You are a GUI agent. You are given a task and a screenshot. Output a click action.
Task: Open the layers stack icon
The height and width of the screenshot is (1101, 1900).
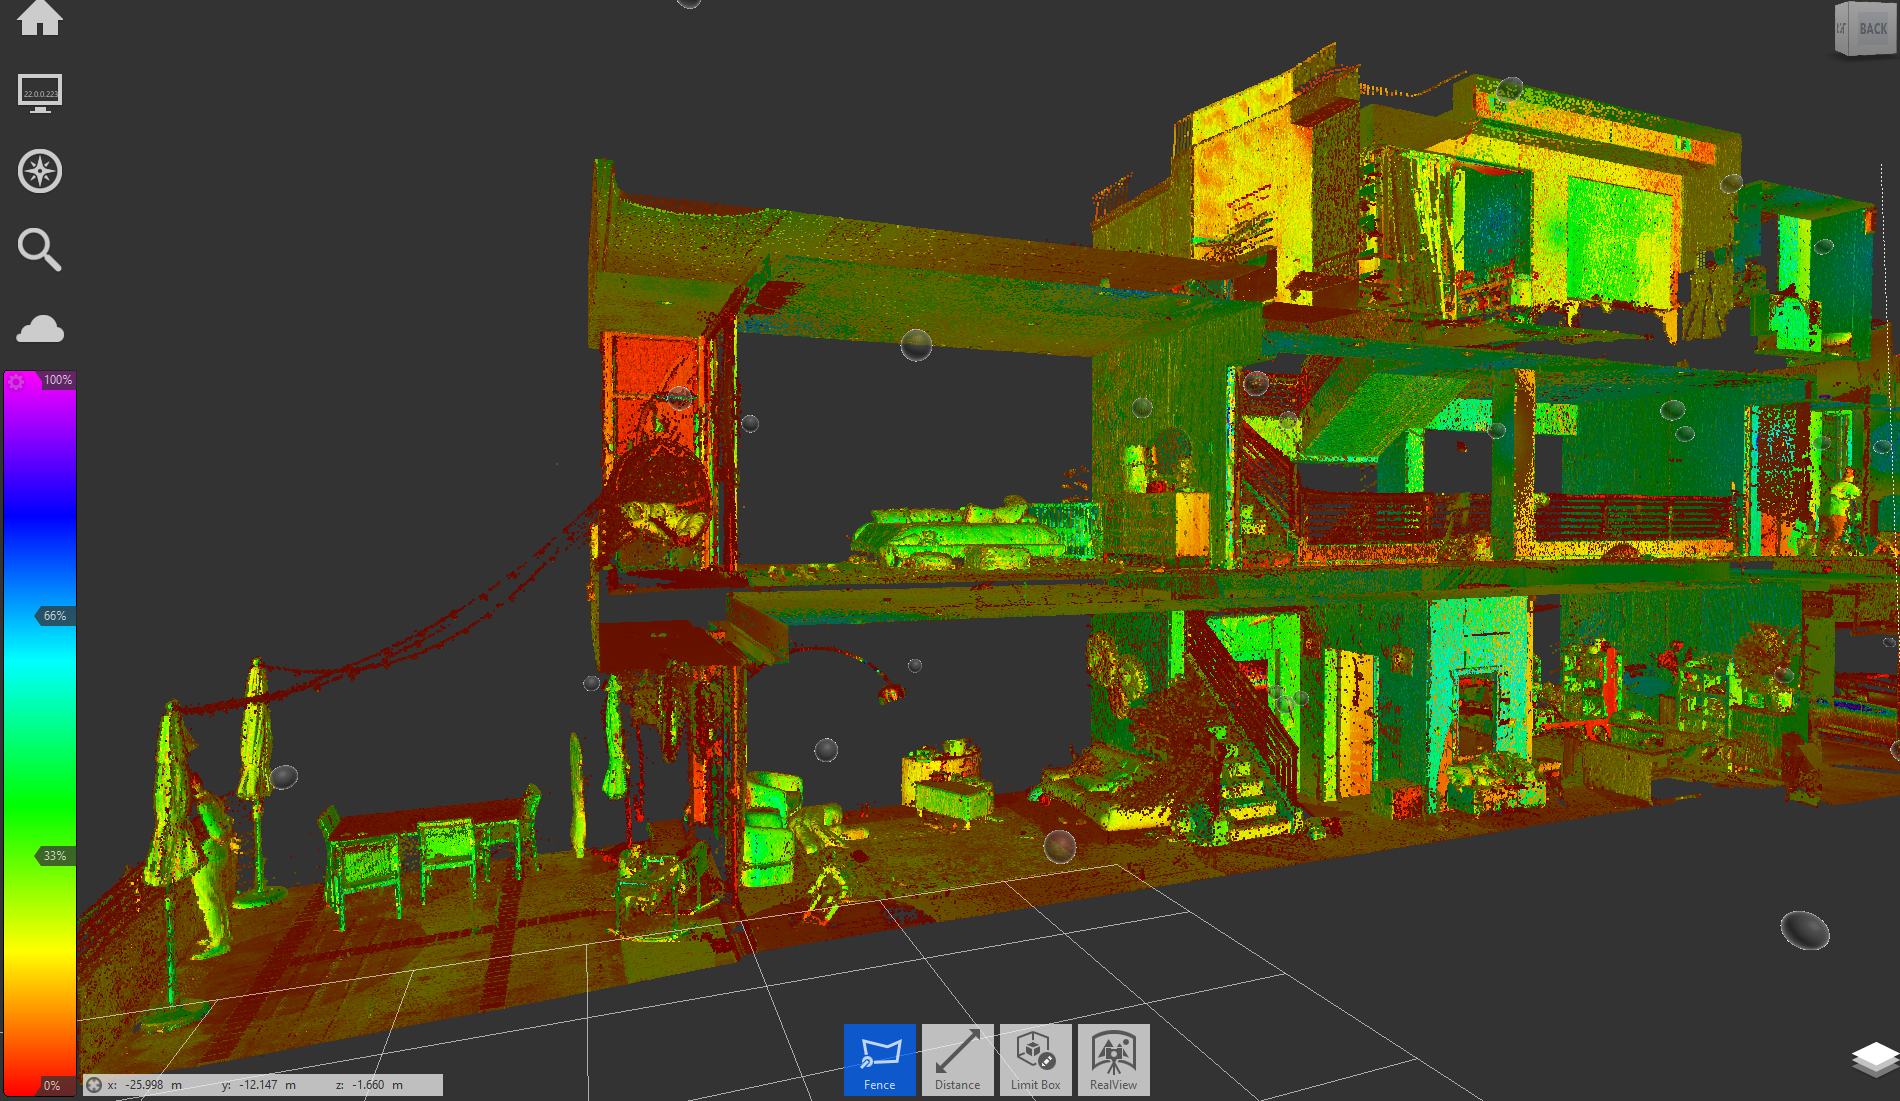[x=1874, y=1059]
